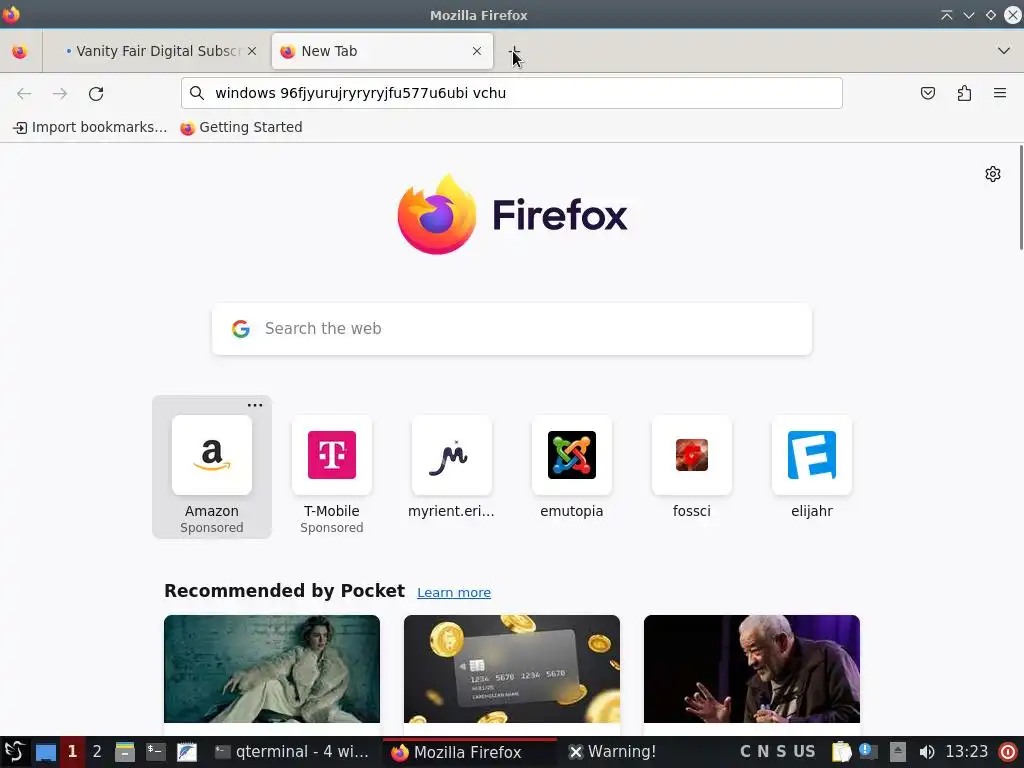
Task: Click the C caps lock indicator
Action: pyautogui.click(x=745, y=752)
